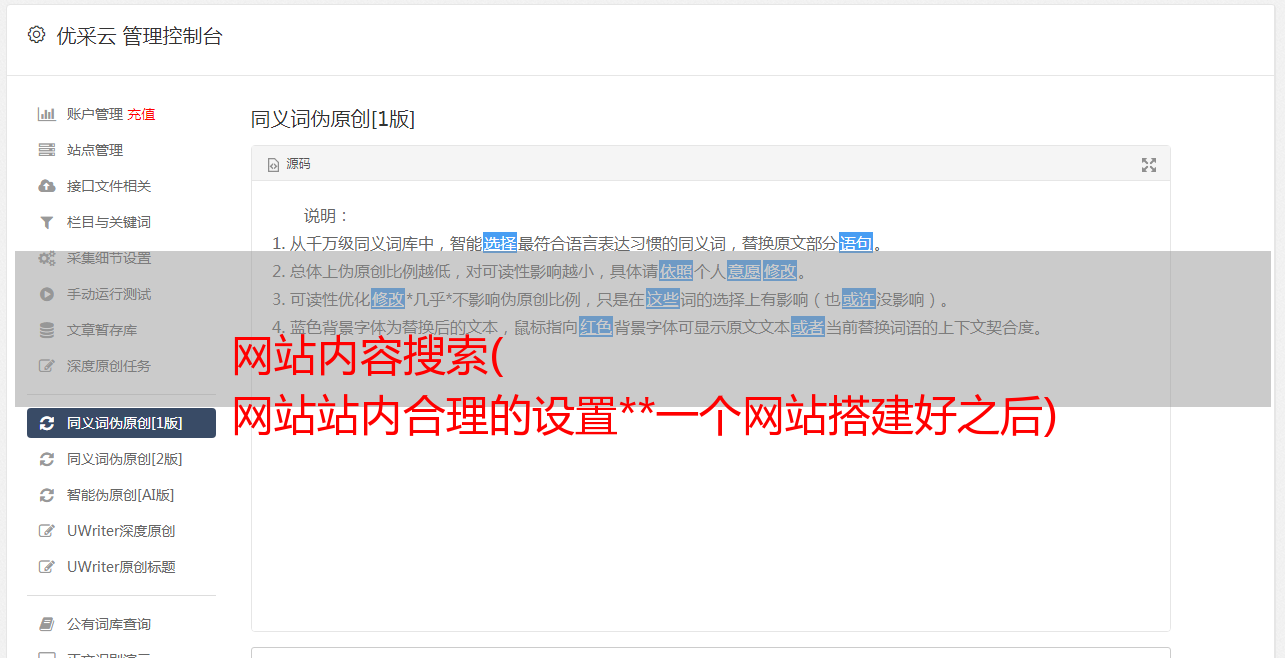Open UWriter原创标题 menu entry
This screenshot has width=1285, height=658.
[x=121, y=567]
